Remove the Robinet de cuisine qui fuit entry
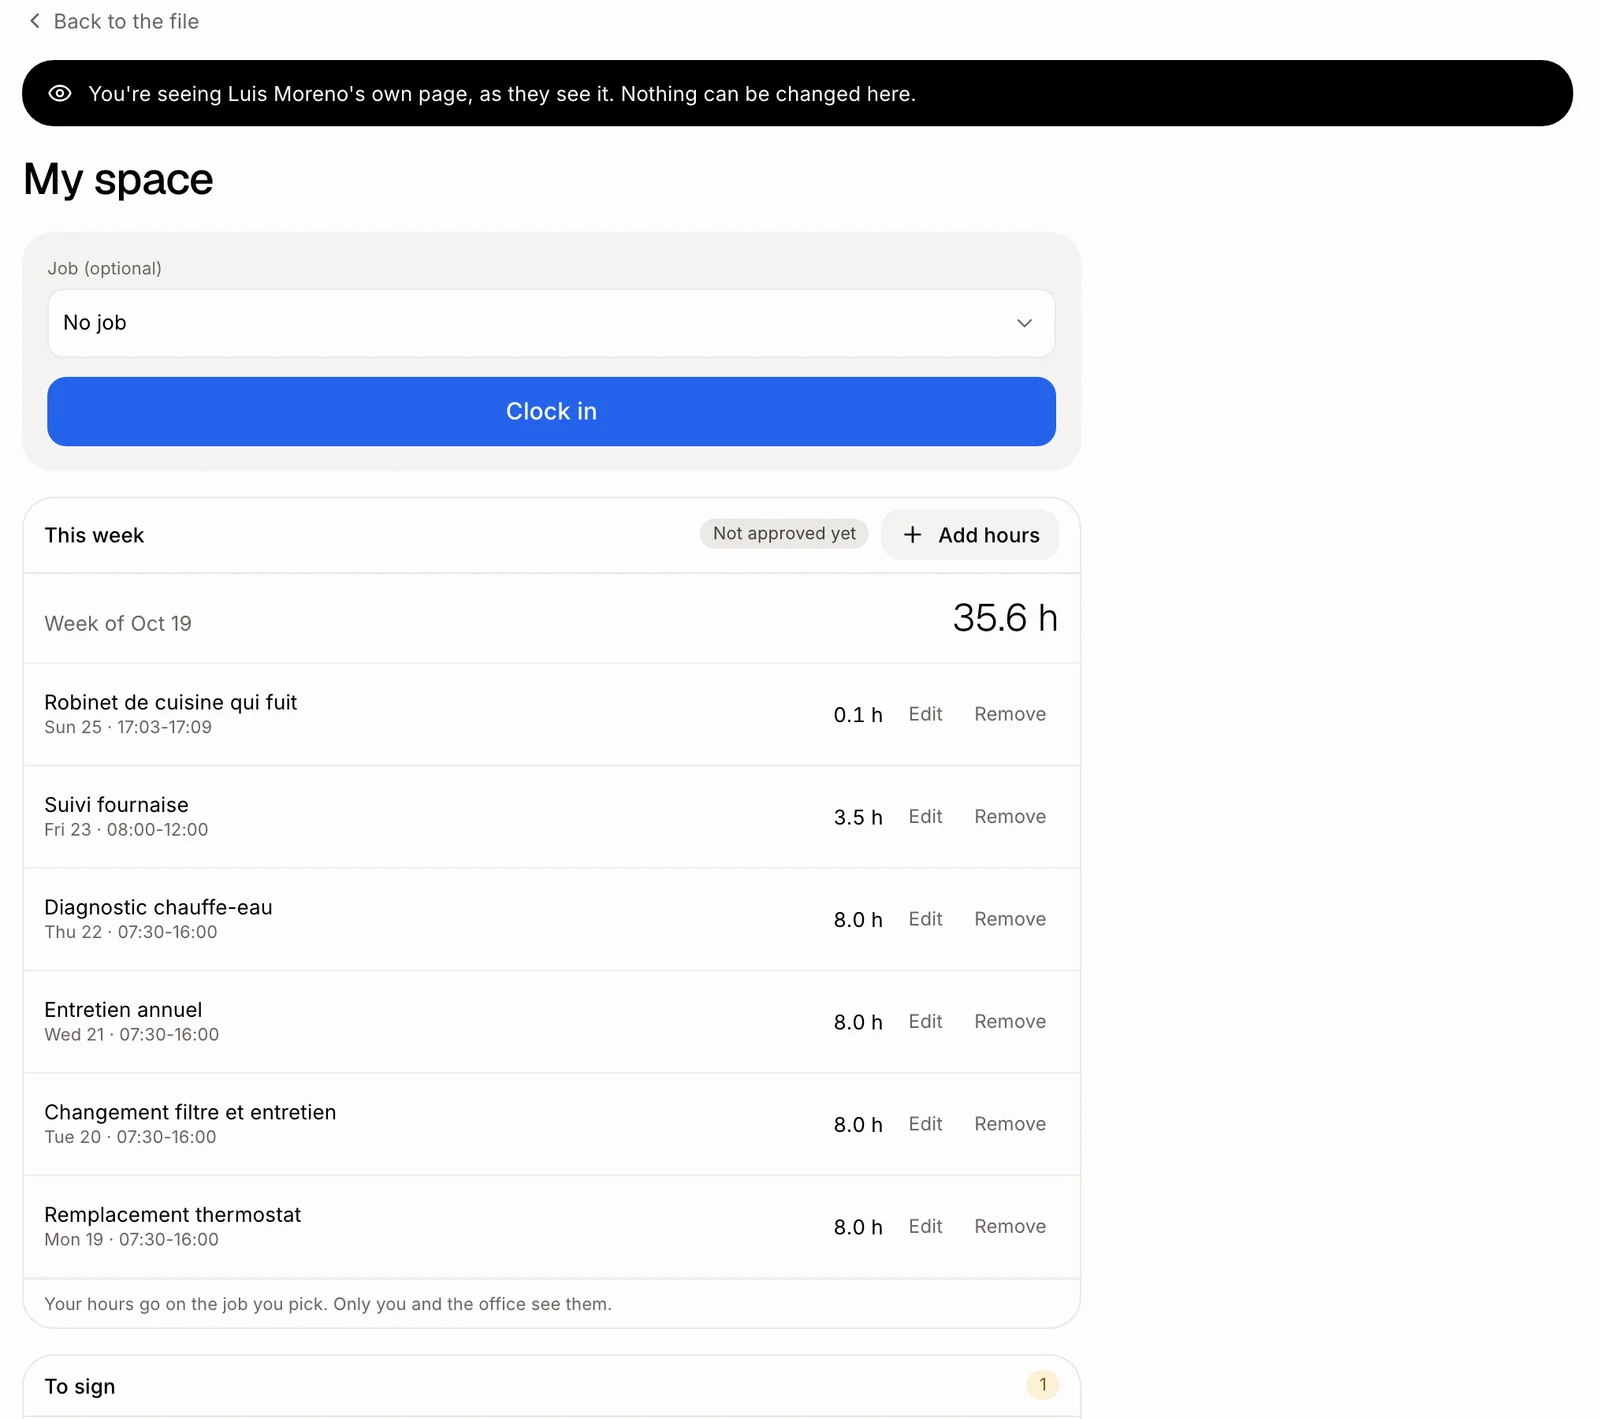Image resolution: width=1600 pixels, height=1419 pixels. point(1010,714)
